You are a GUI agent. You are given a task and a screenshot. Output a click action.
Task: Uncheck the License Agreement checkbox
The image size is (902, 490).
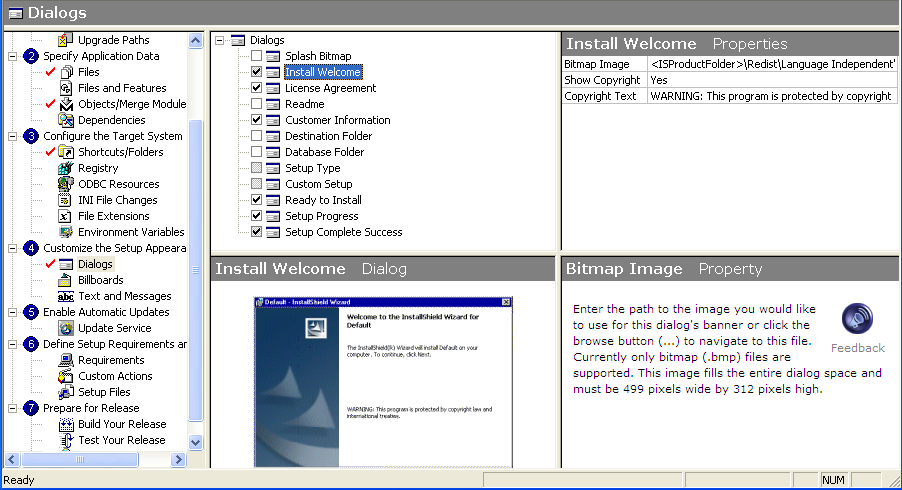tap(257, 88)
